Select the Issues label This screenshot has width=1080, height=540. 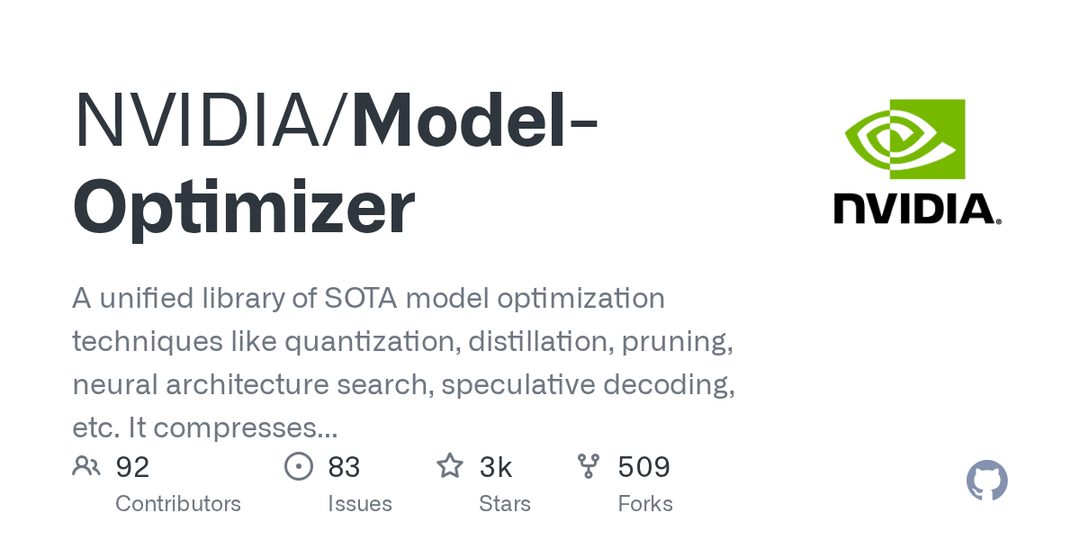[360, 503]
